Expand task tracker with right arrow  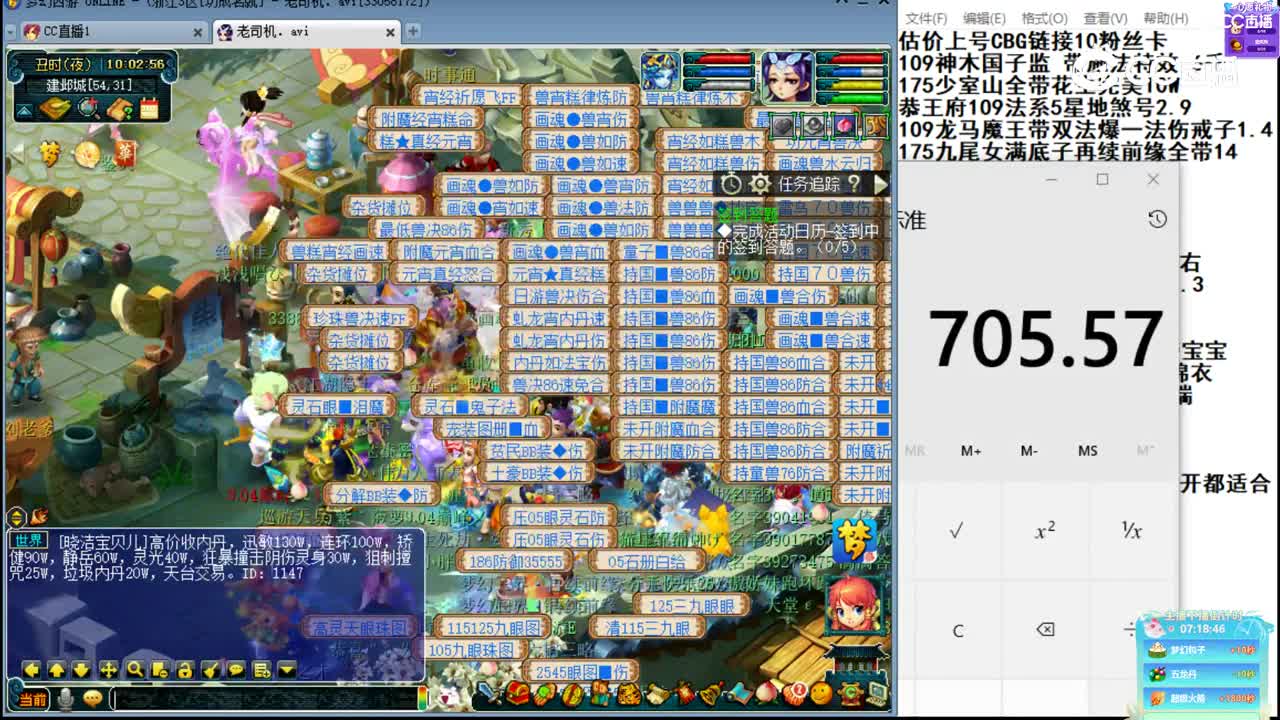tap(880, 184)
